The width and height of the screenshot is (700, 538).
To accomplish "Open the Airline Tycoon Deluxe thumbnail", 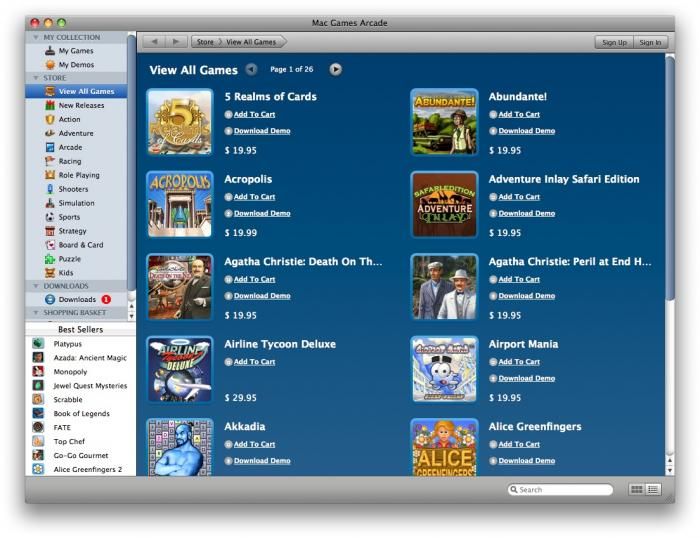I will 180,369.
